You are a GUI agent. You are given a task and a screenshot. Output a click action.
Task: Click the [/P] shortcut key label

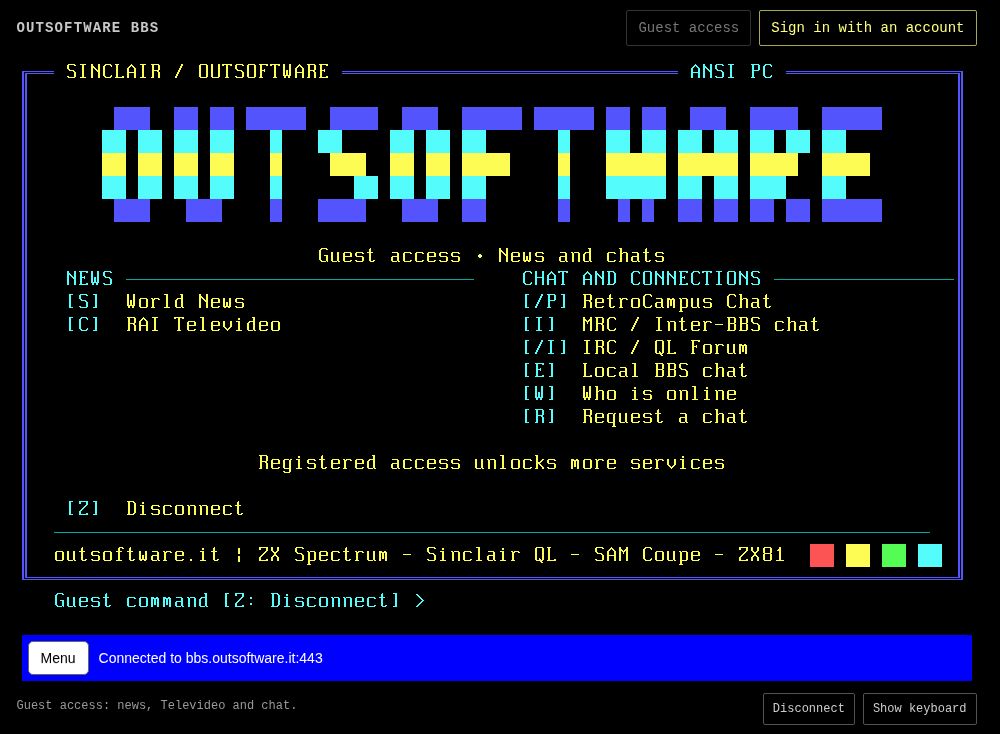coord(545,302)
